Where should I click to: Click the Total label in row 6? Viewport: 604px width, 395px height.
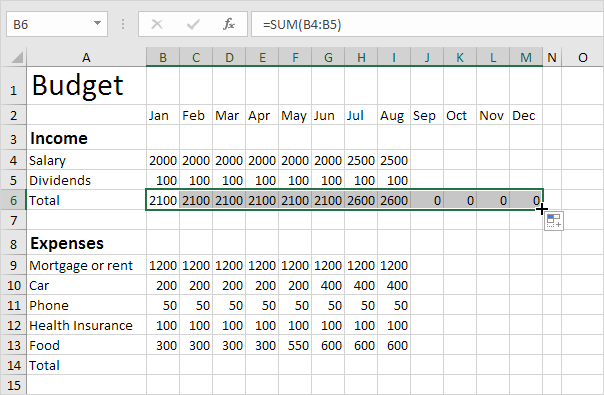click(x=86, y=200)
